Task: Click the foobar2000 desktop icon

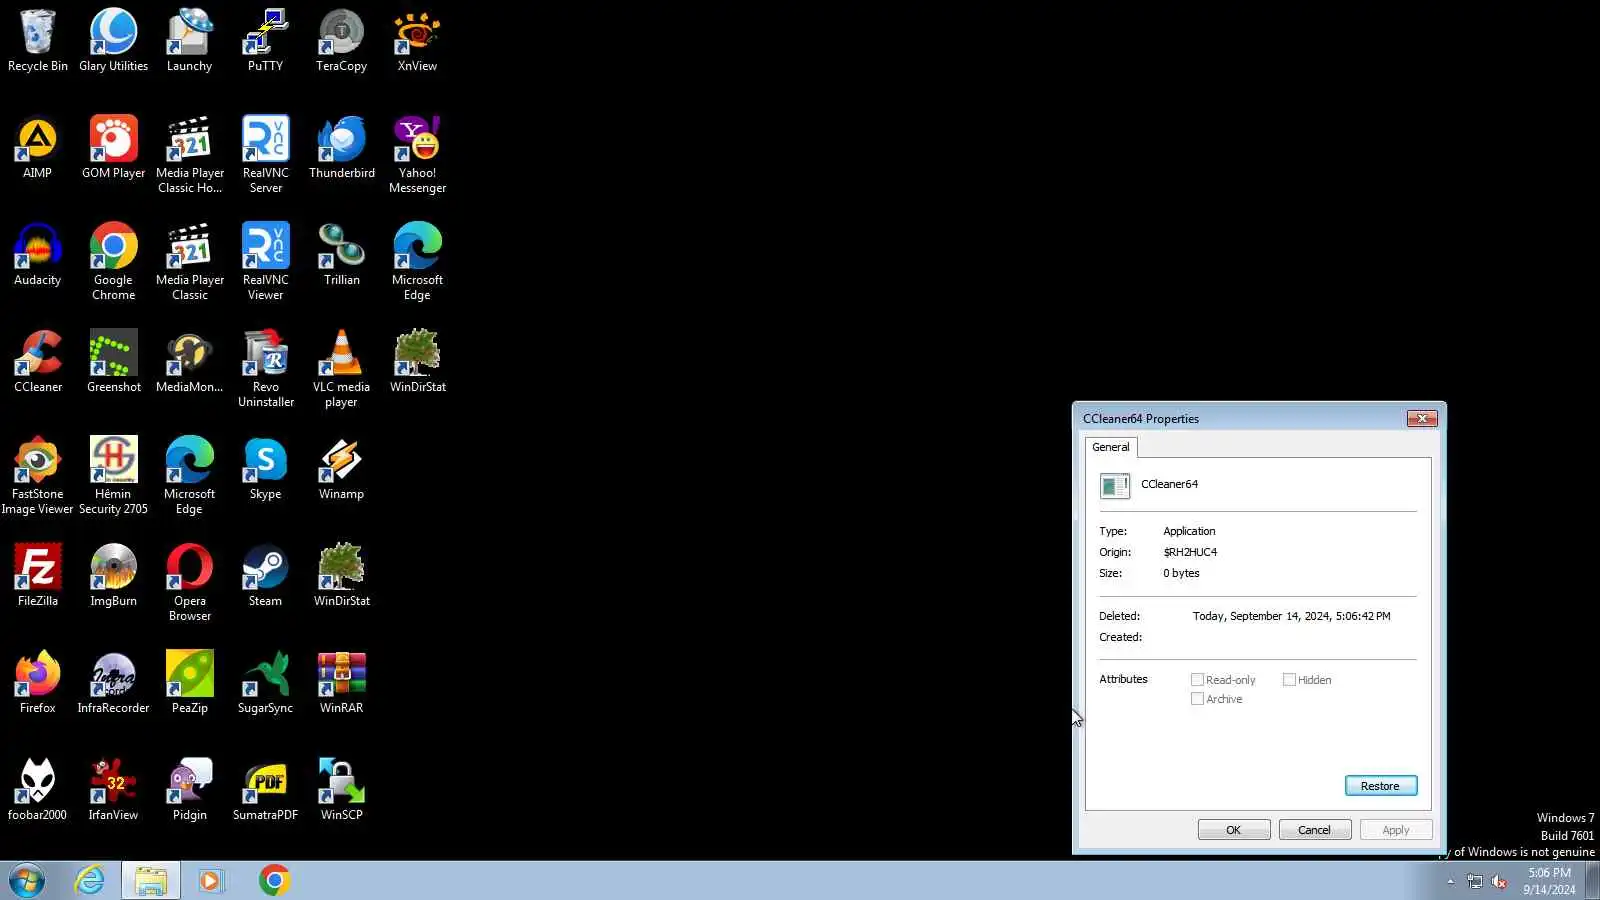Action: (38, 791)
